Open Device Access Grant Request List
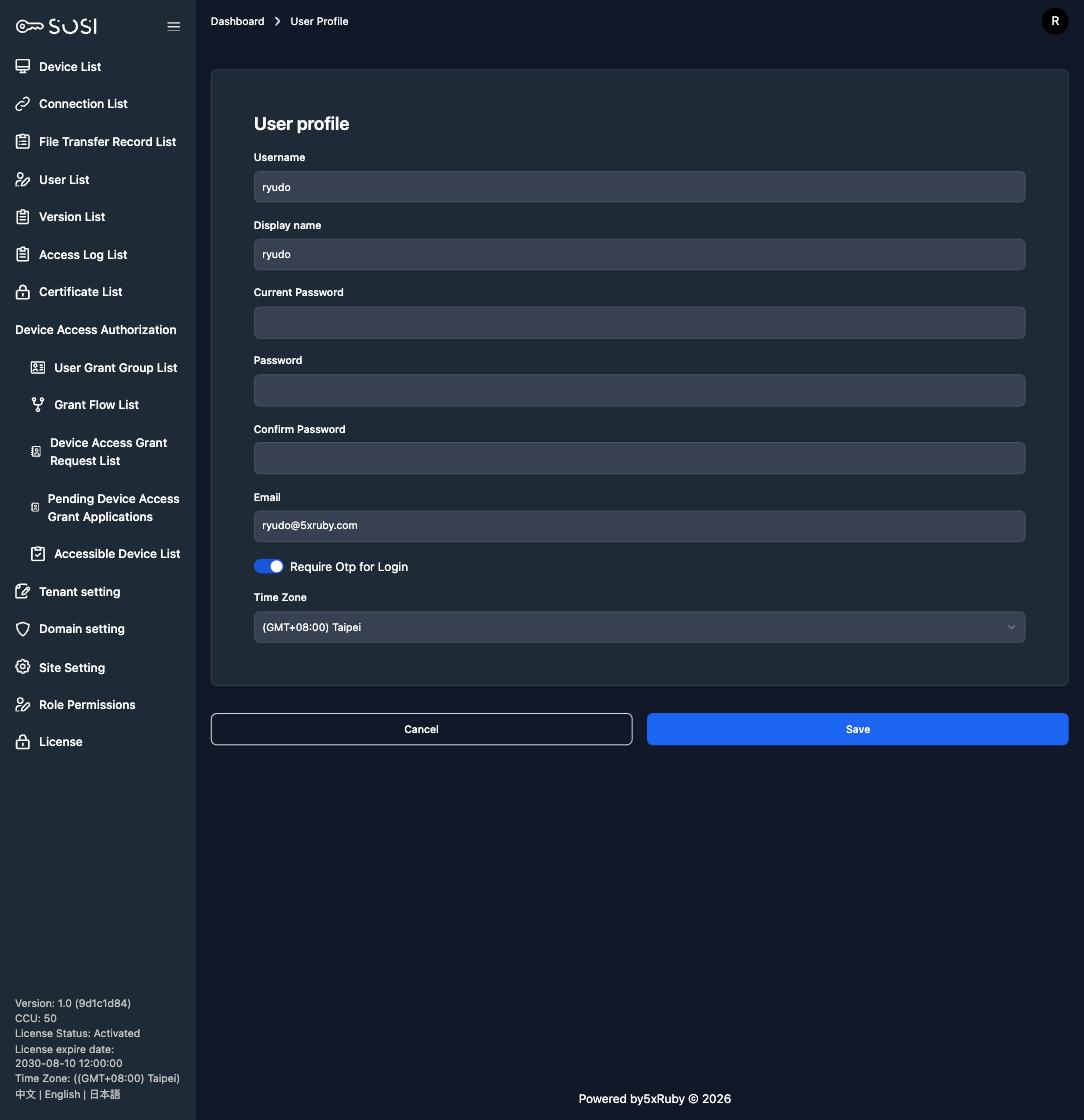Screen dimensions: 1084x1120 [109, 451]
